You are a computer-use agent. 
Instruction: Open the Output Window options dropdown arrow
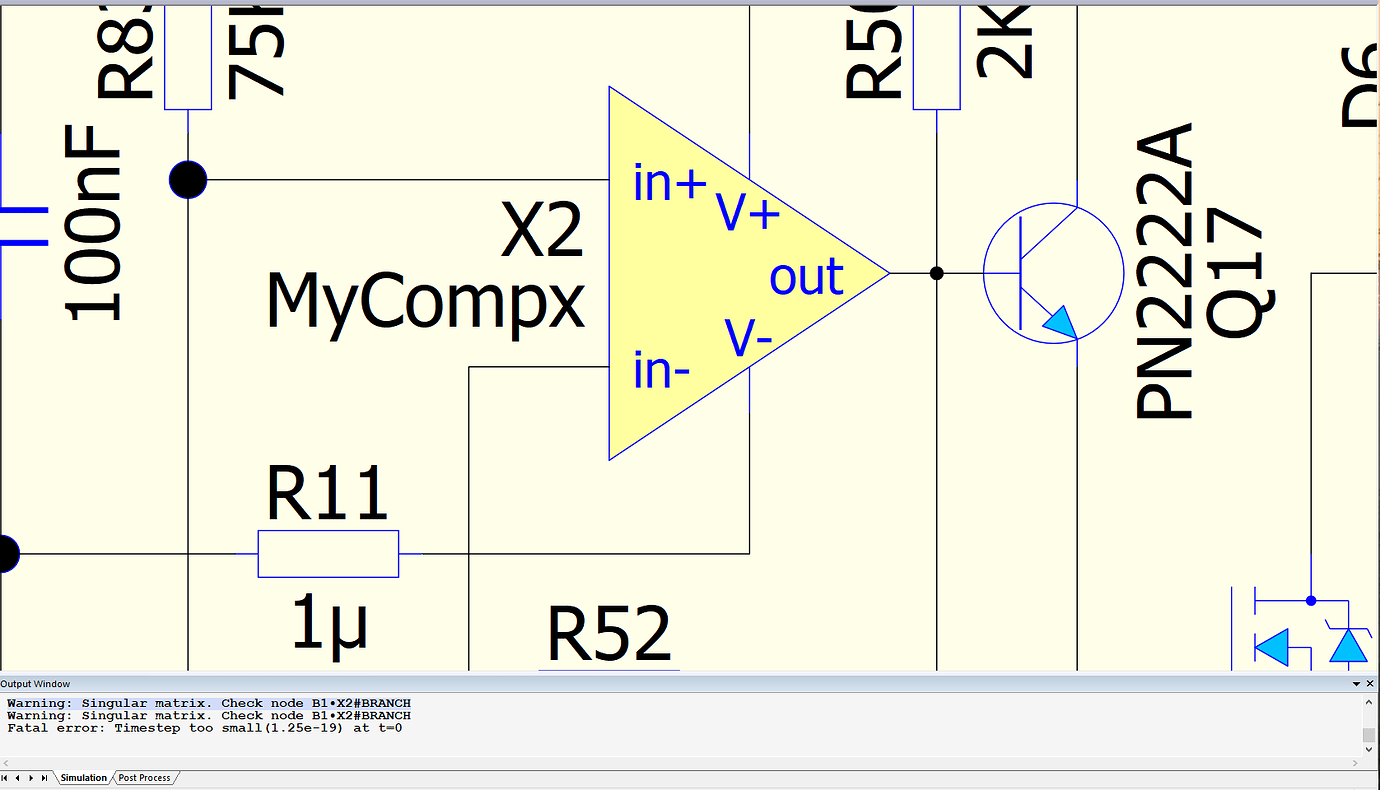click(1357, 684)
